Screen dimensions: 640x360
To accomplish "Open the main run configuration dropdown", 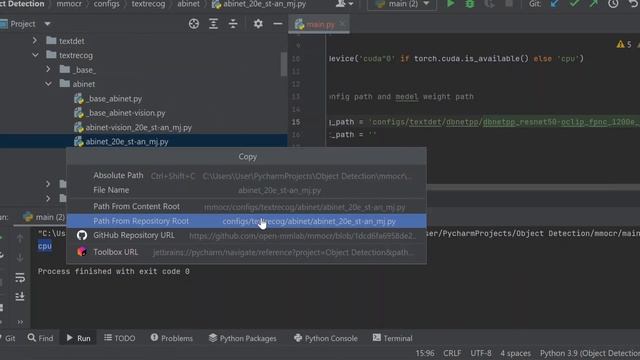I will pos(402,4).
